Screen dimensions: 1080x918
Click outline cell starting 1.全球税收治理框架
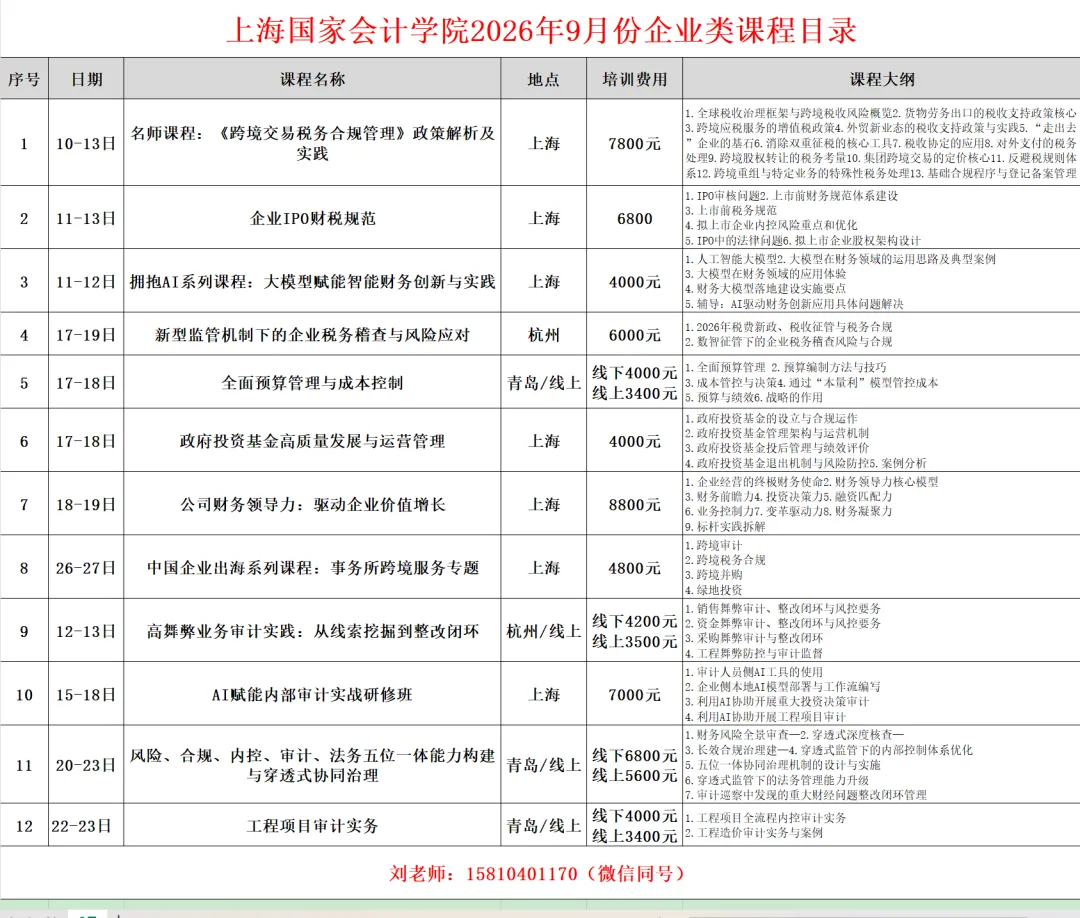click(x=882, y=143)
